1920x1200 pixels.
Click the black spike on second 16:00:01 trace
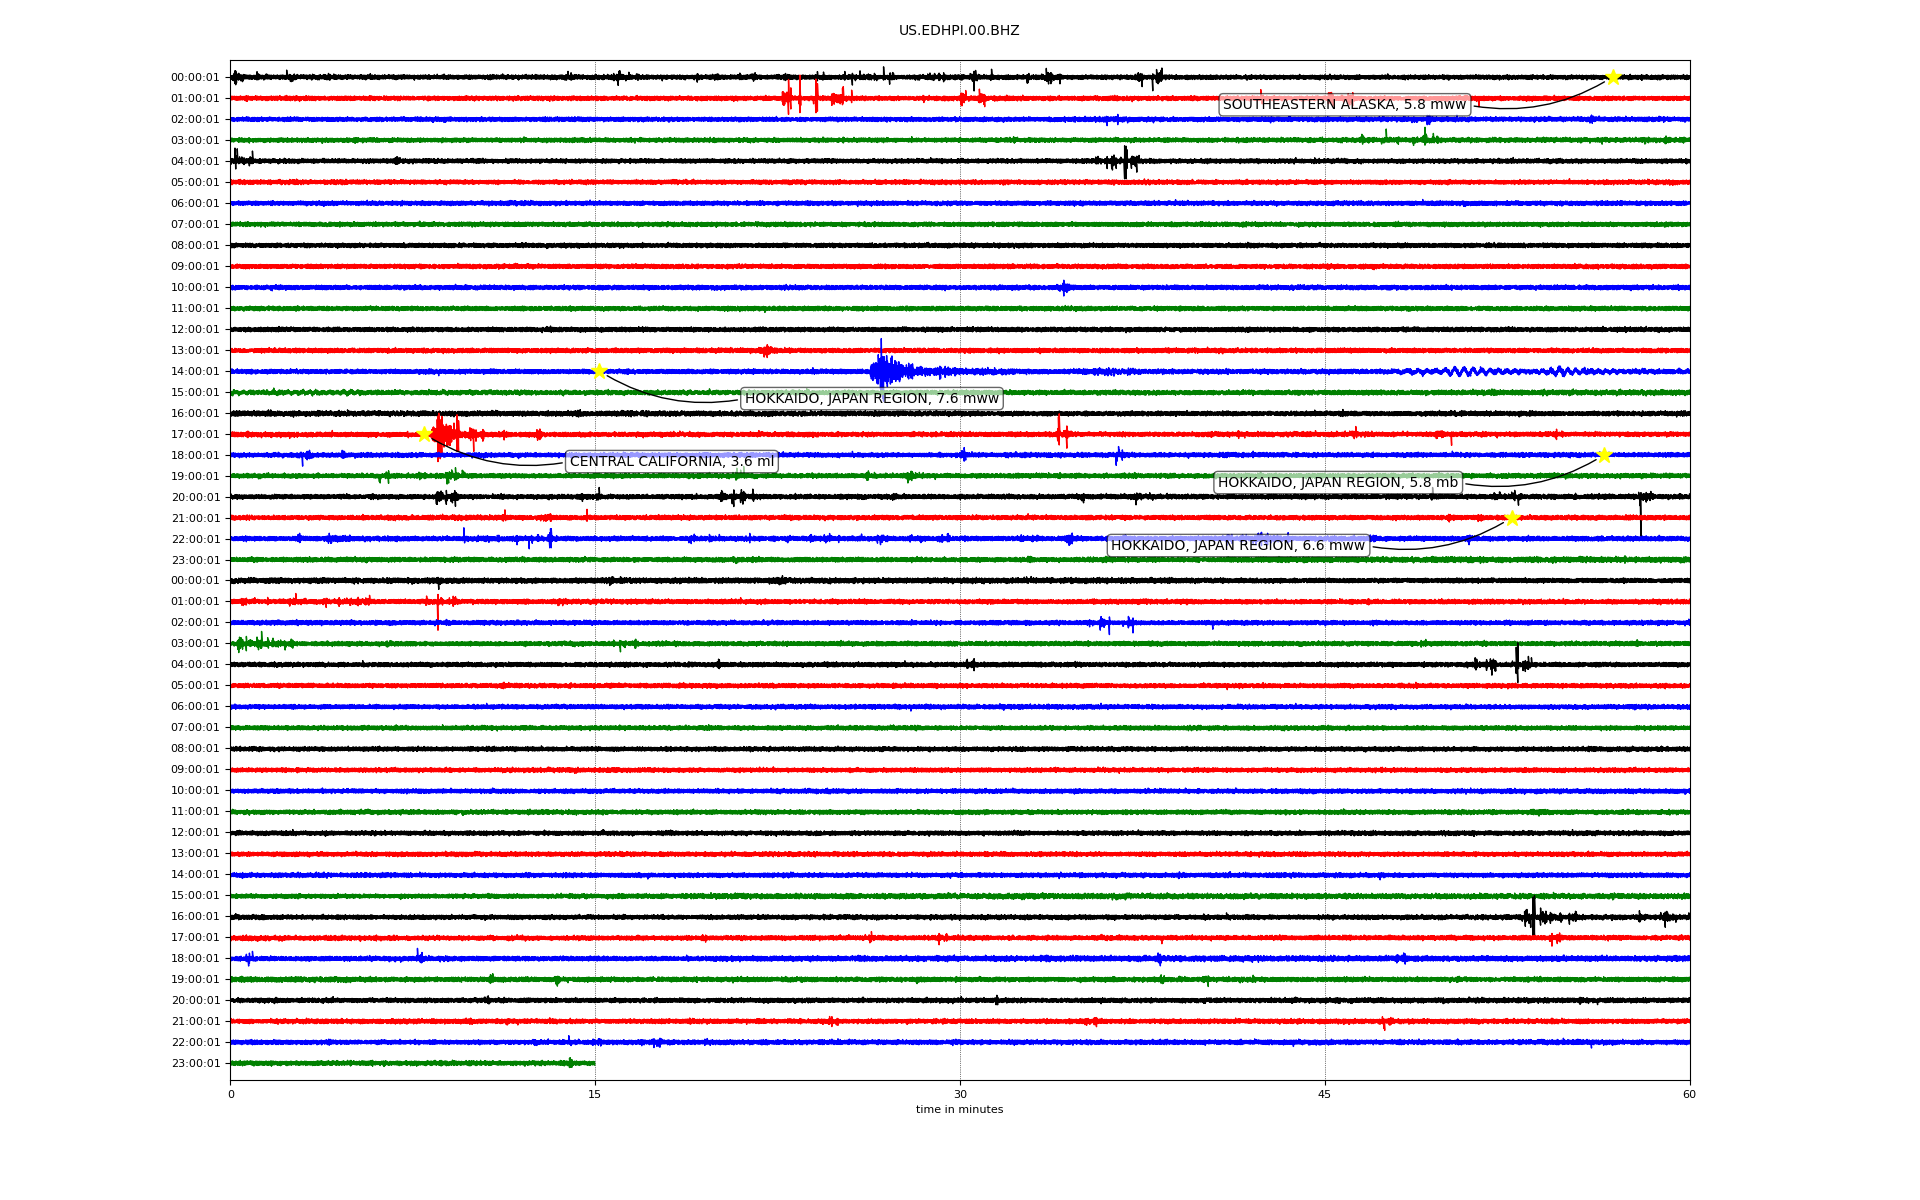(1533, 916)
